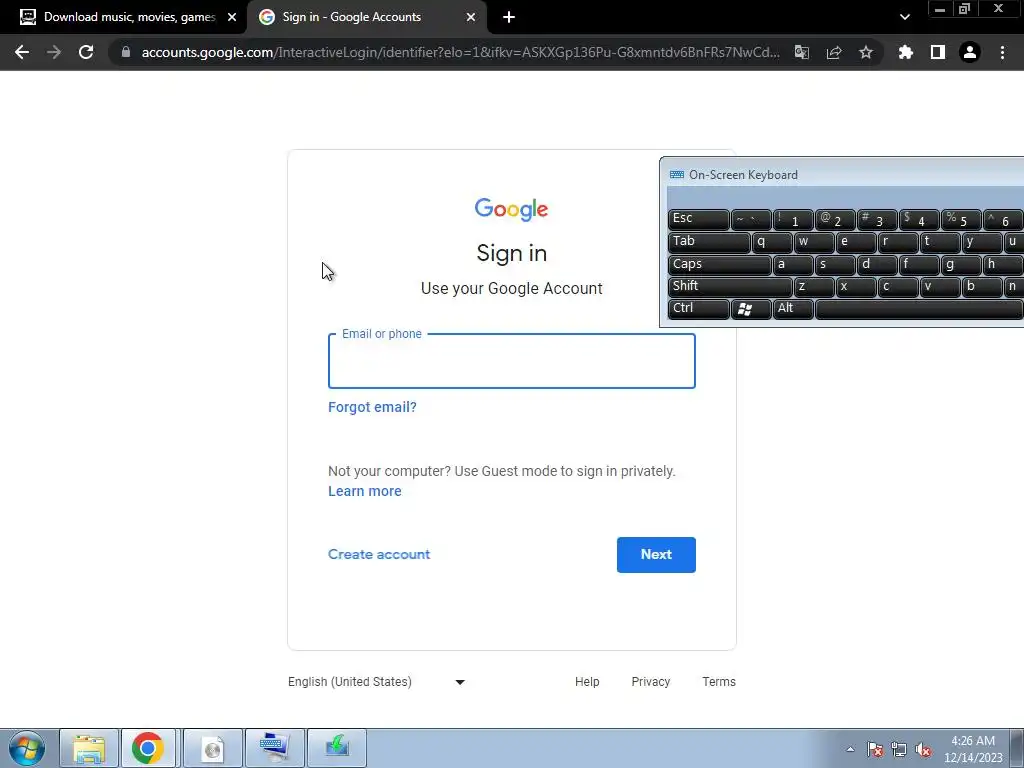Screen dimensions: 1024x768
Task: Tap Windows logo key on On-Screen Keyboard
Action: [750, 309]
